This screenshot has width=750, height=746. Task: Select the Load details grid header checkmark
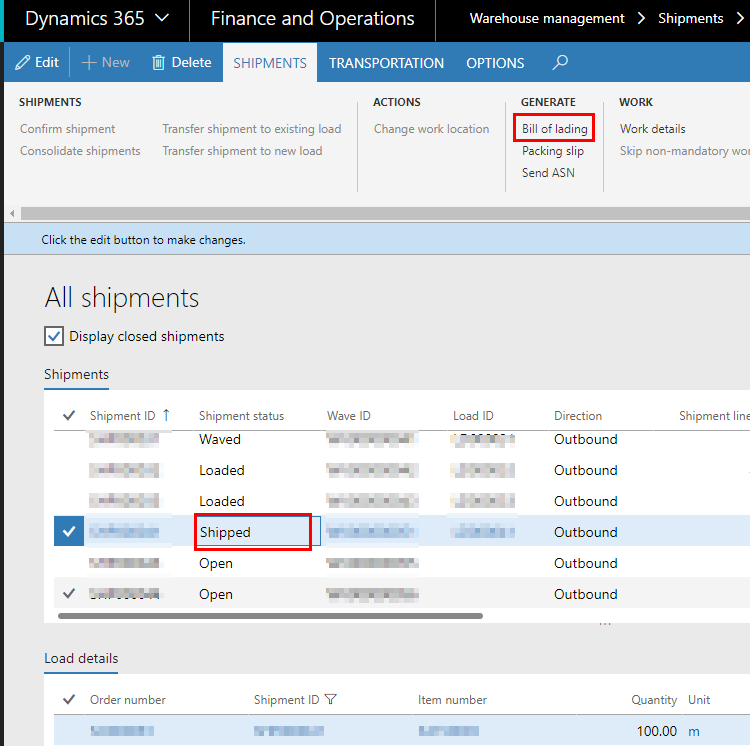click(69, 700)
